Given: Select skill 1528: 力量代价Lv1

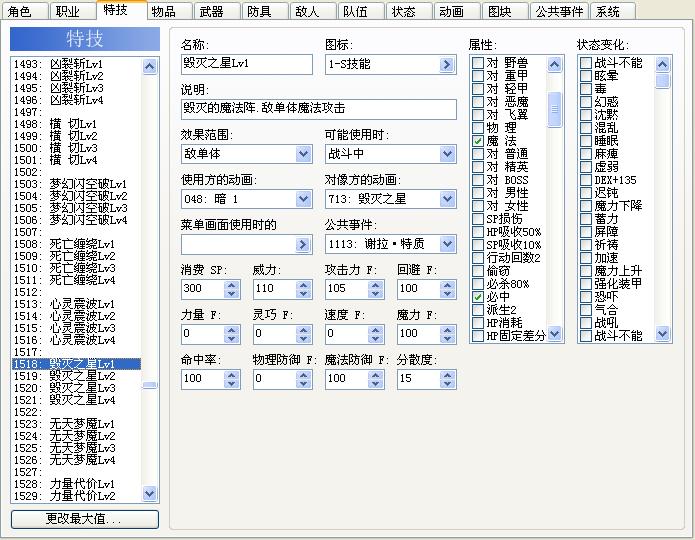Looking at the screenshot, I should click(76, 484).
